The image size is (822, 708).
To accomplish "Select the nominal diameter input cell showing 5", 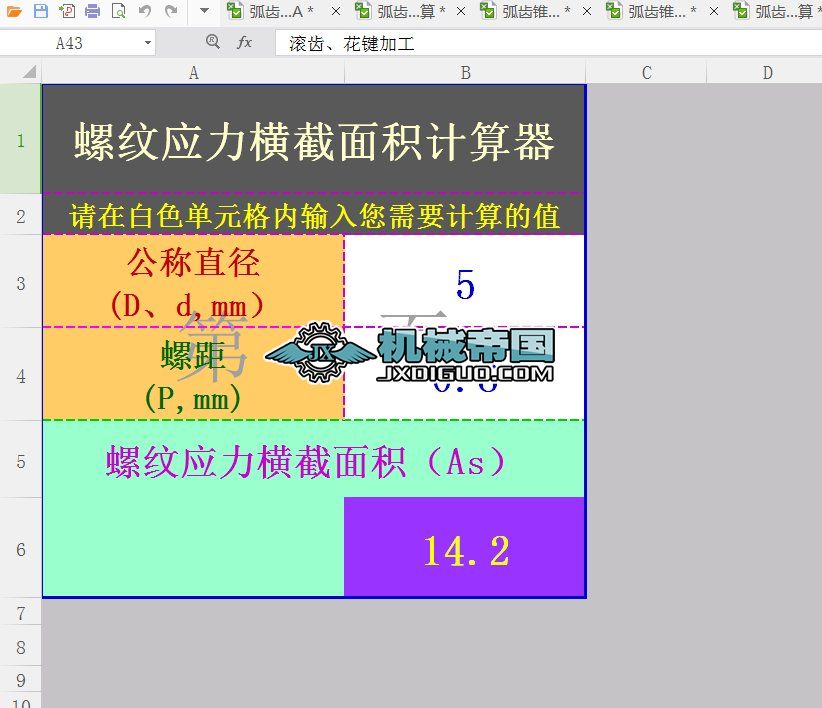I will [464, 281].
